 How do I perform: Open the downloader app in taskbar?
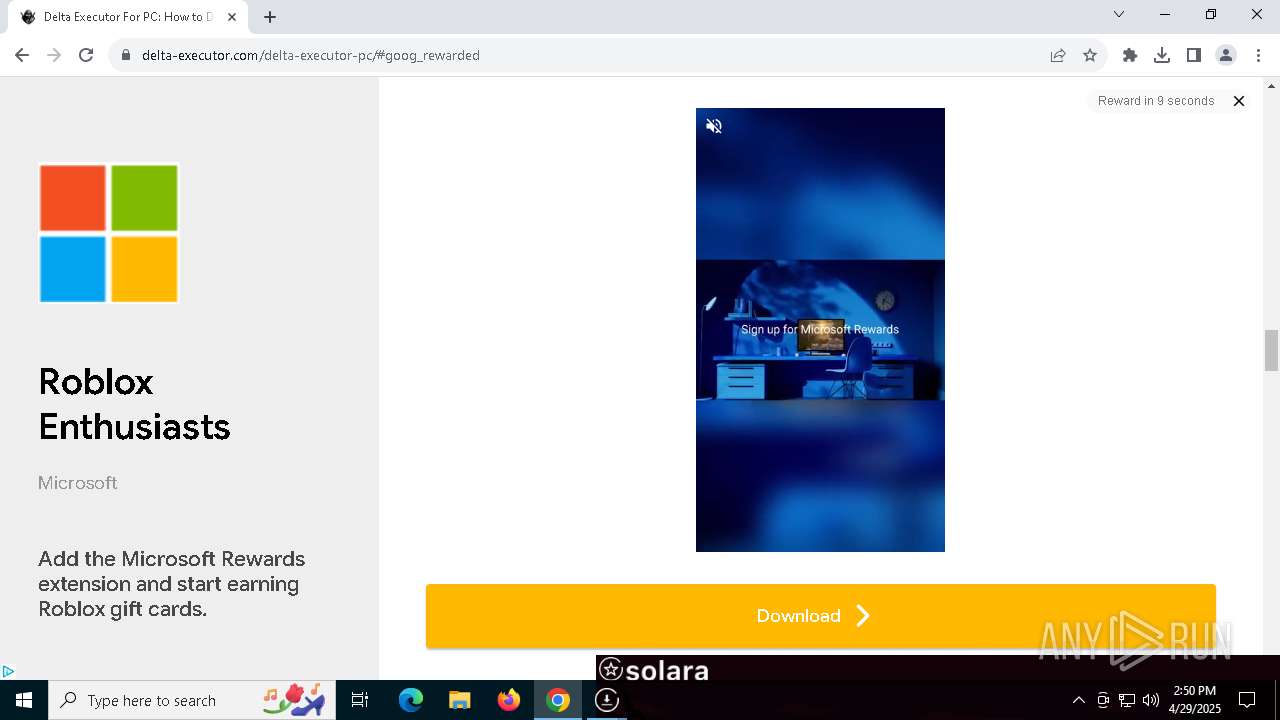(607, 700)
